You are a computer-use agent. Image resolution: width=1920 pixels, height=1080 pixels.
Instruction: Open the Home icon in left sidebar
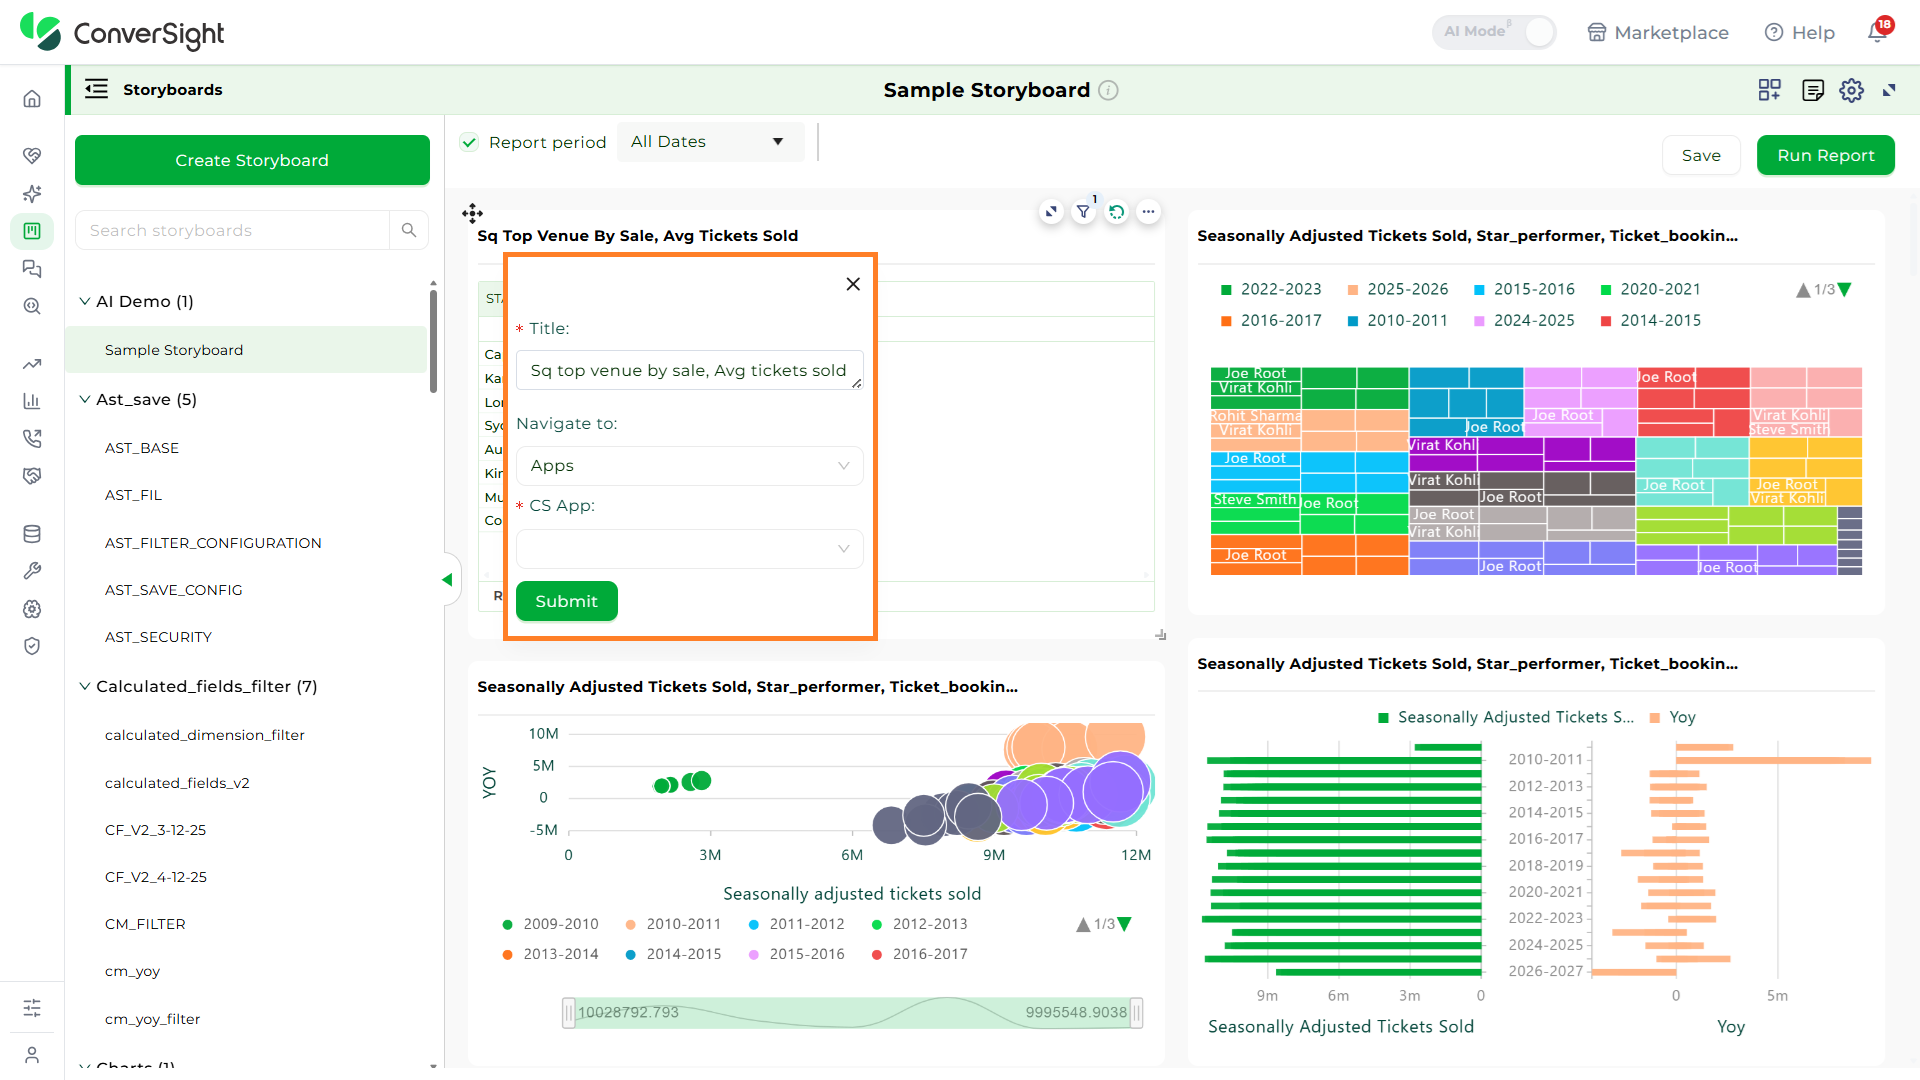pos(32,99)
